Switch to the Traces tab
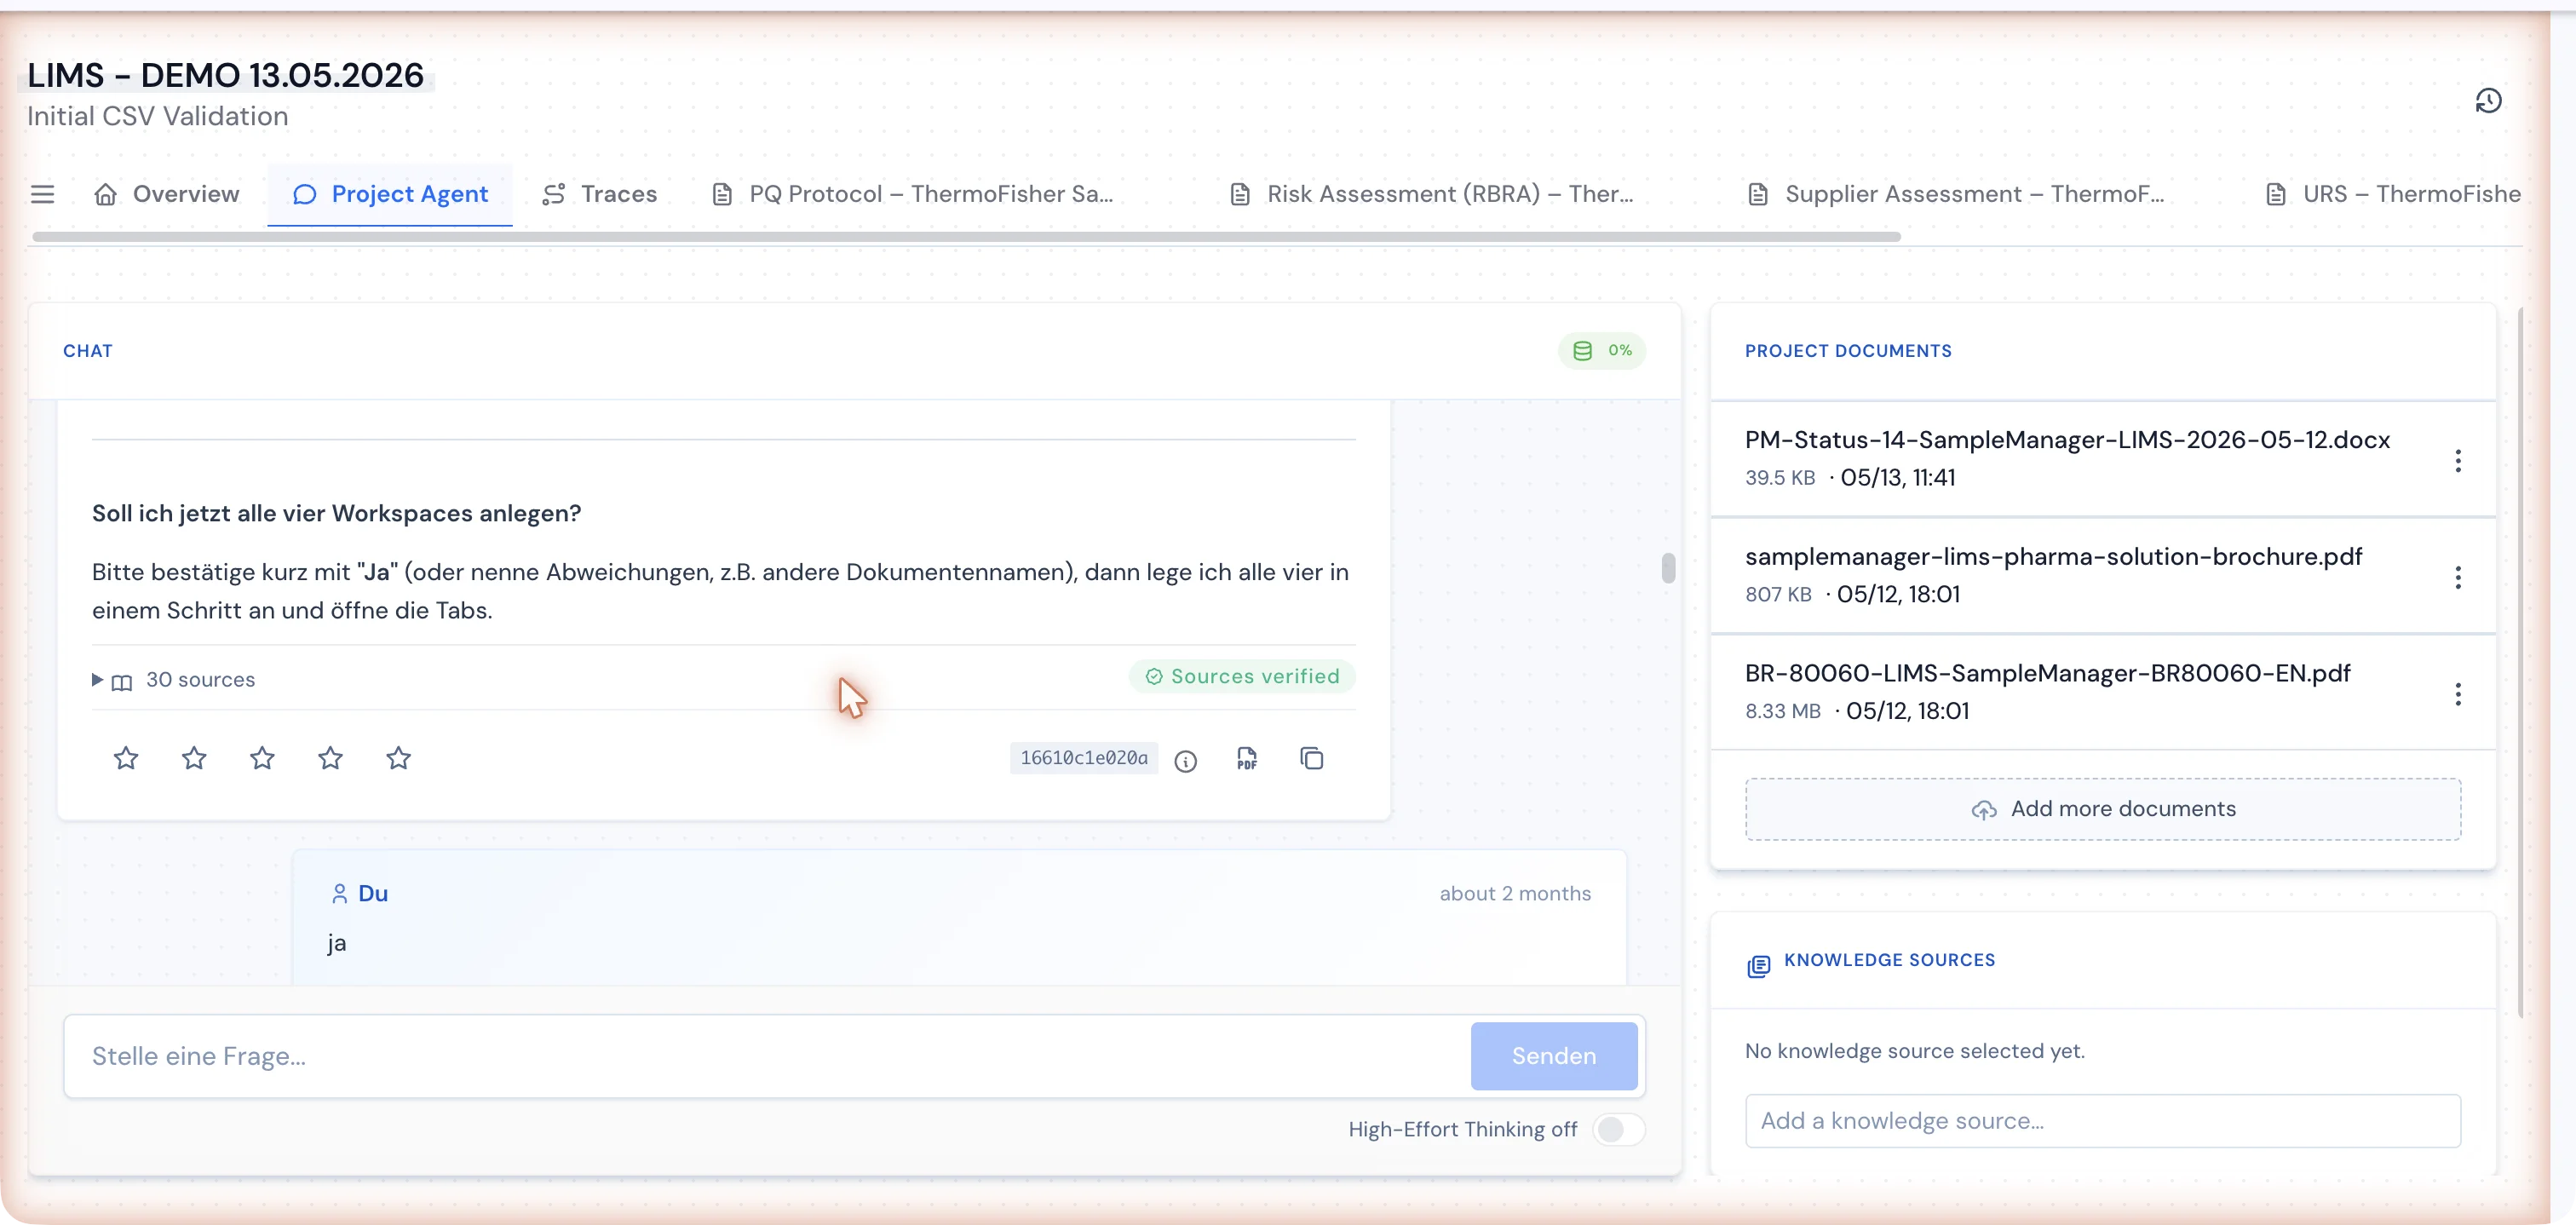This screenshot has height=1225, width=2576. coord(600,194)
